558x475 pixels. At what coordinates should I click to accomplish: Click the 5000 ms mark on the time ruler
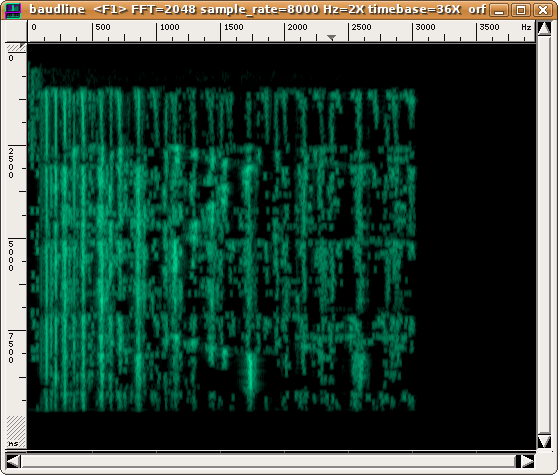pyautogui.click(x=11, y=256)
